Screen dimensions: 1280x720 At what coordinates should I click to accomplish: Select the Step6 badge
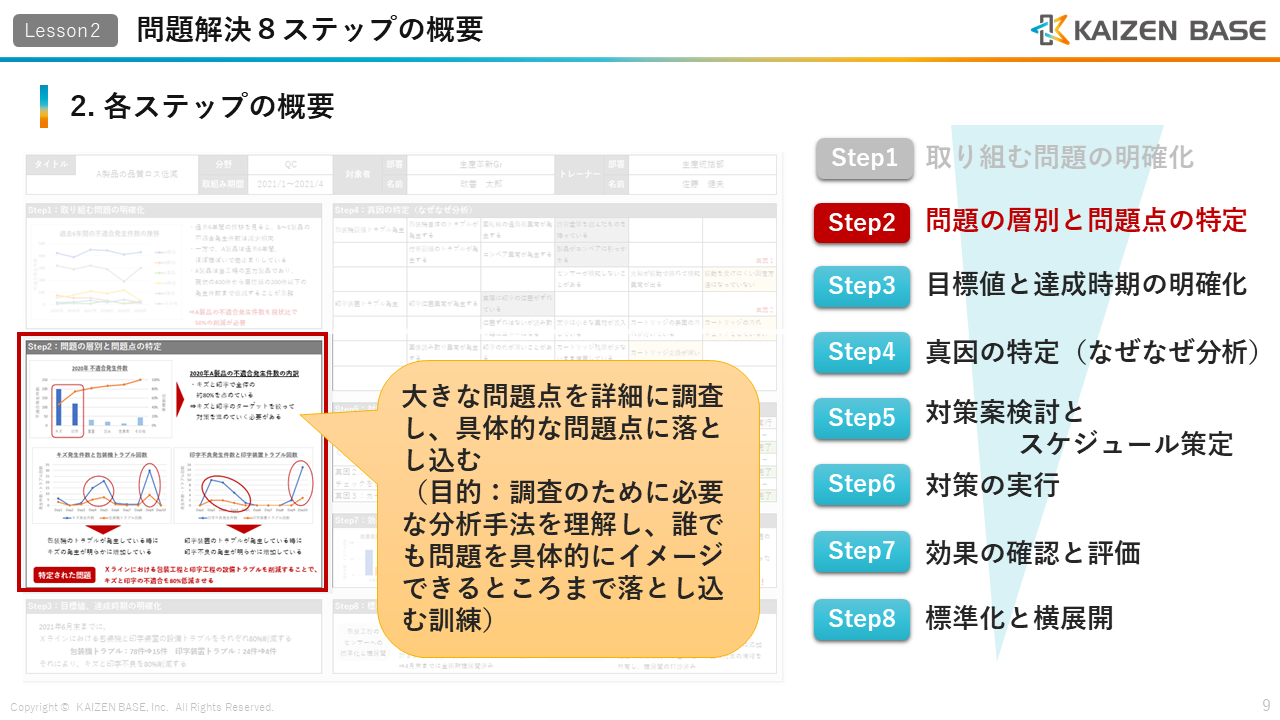(x=862, y=484)
